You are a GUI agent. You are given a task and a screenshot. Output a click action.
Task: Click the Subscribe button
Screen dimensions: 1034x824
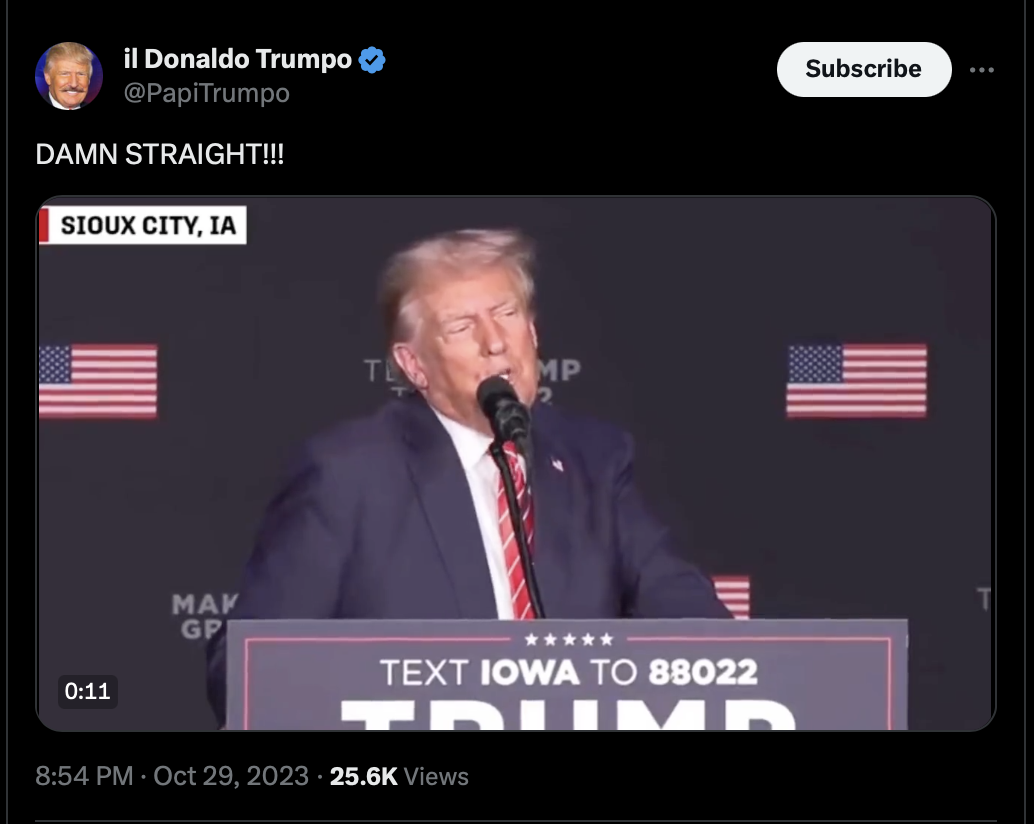click(864, 69)
